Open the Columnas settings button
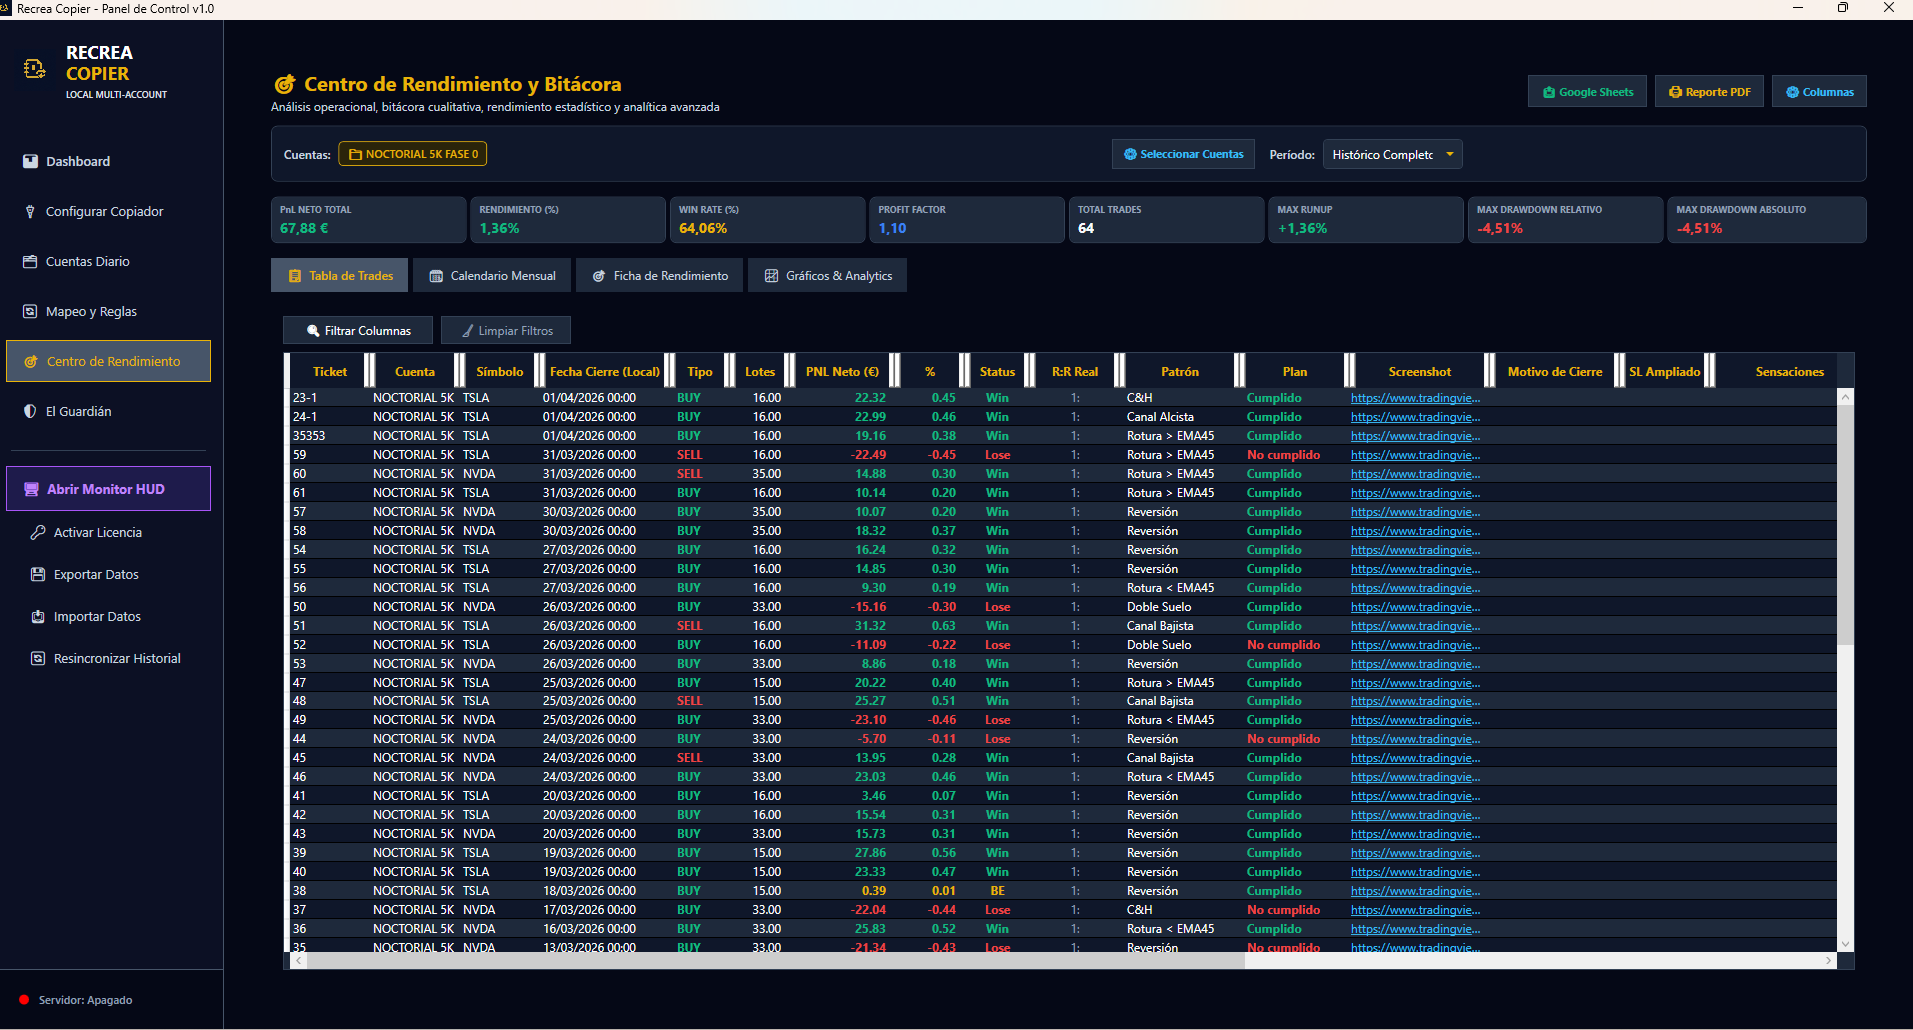The height and width of the screenshot is (1030, 1913). point(1819,92)
